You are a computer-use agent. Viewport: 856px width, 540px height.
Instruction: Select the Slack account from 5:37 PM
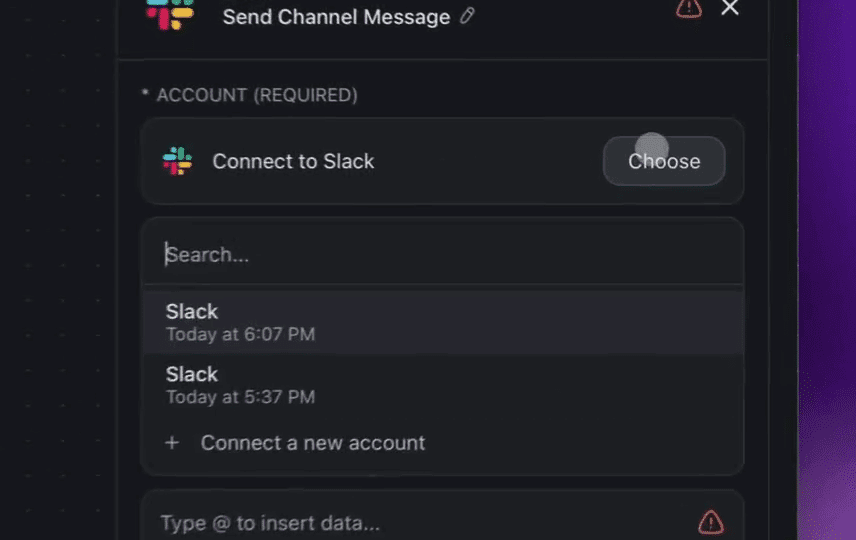[x=442, y=385]
